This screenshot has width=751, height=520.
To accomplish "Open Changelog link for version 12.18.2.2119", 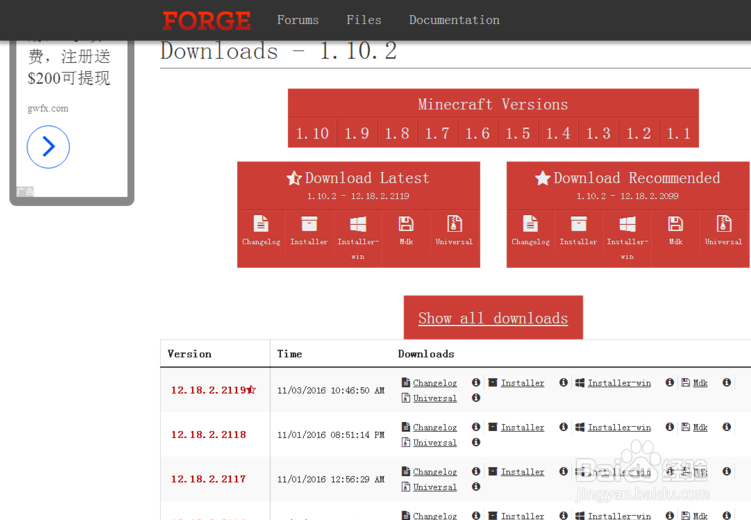I will coord(434,383).
